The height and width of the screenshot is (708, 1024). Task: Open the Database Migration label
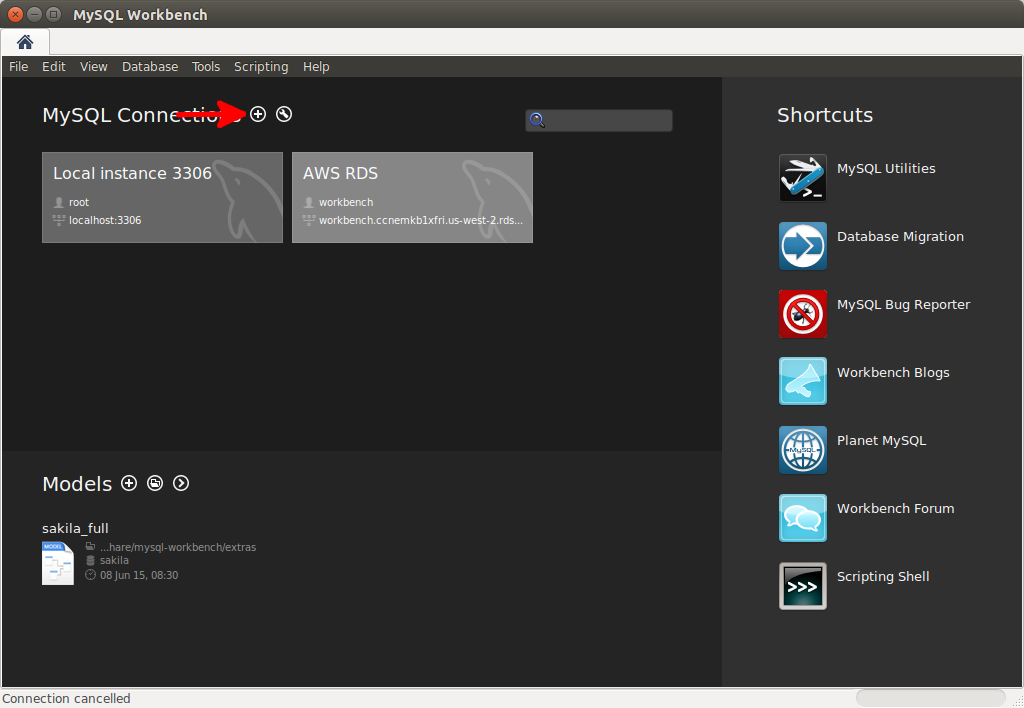(x=901, y=236)
